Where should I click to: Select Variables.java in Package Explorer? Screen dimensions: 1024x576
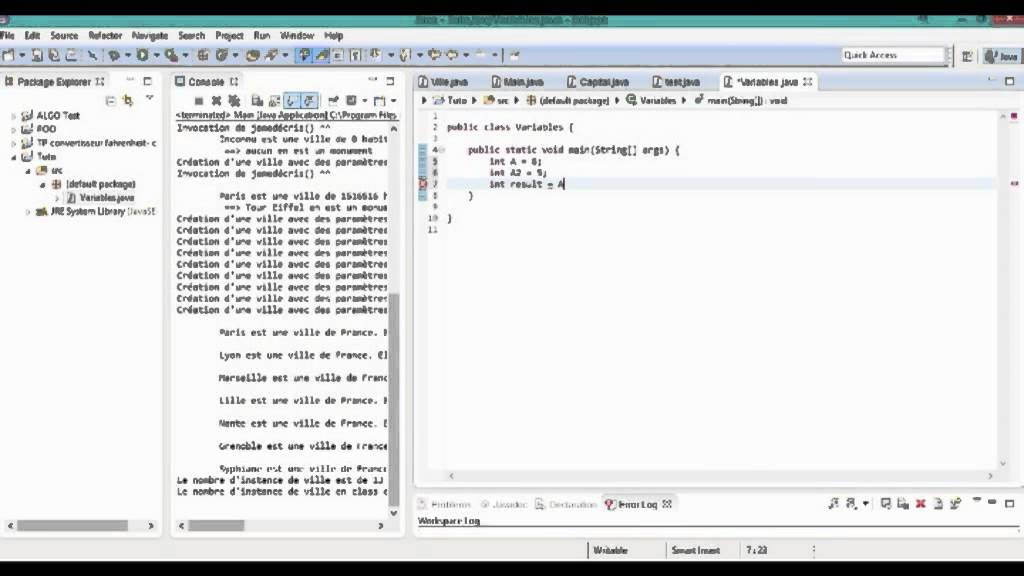pyautogui.click(x=100, y=198)
